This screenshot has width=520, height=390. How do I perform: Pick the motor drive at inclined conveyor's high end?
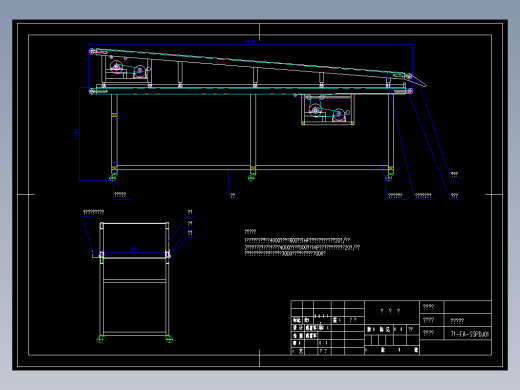coord(127,69)
